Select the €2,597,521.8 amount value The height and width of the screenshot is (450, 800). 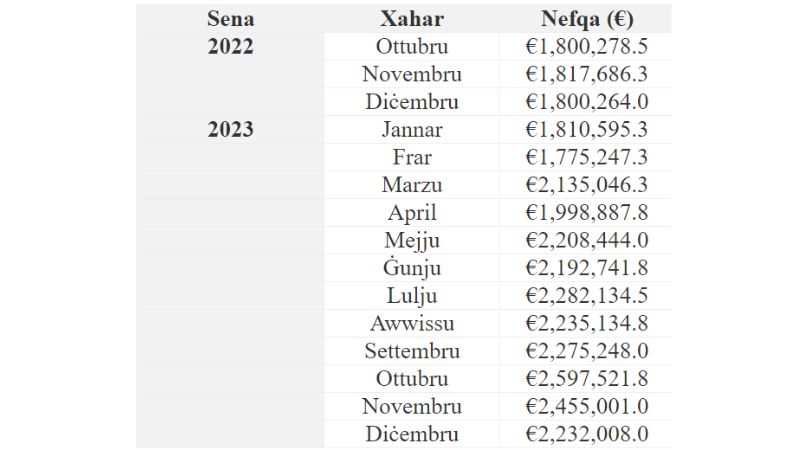[x=585, y=379]
